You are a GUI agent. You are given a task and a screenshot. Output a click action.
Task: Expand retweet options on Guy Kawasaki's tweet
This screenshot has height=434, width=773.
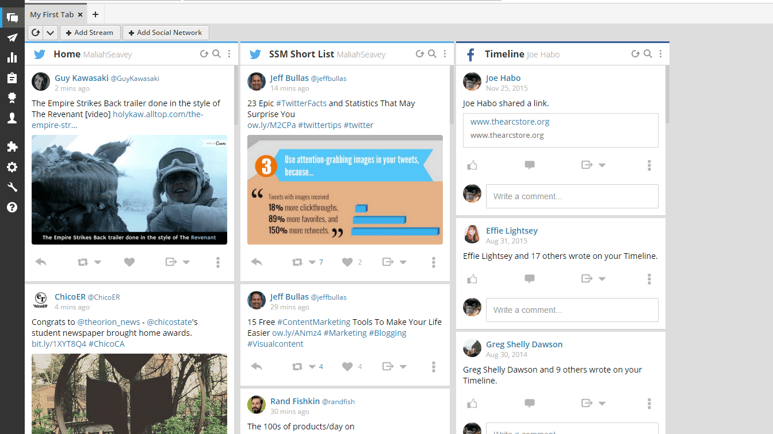point(98,262)
